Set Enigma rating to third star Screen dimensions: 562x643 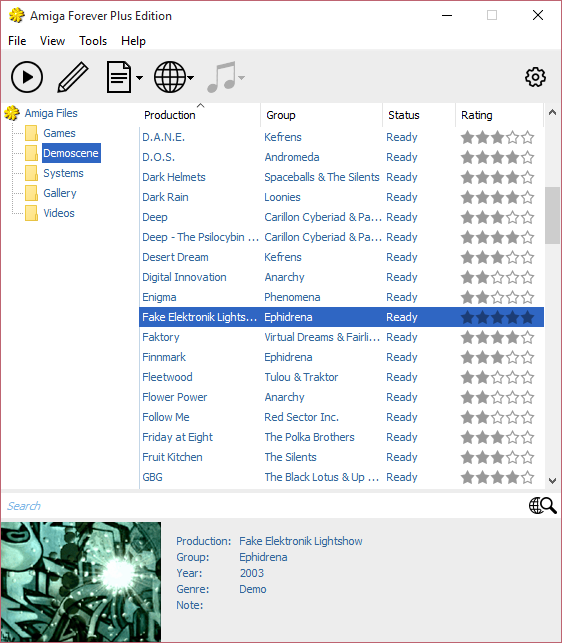tap(498, 297)
